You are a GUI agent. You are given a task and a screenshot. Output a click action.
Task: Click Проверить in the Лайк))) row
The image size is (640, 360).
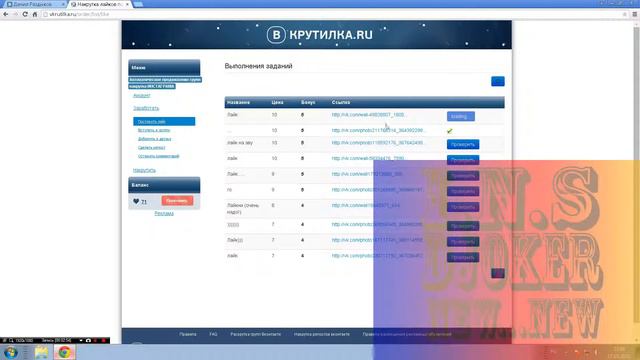(463, 242)
